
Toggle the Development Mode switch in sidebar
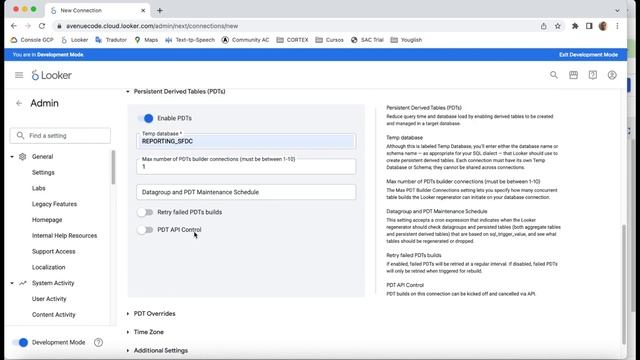20,342
